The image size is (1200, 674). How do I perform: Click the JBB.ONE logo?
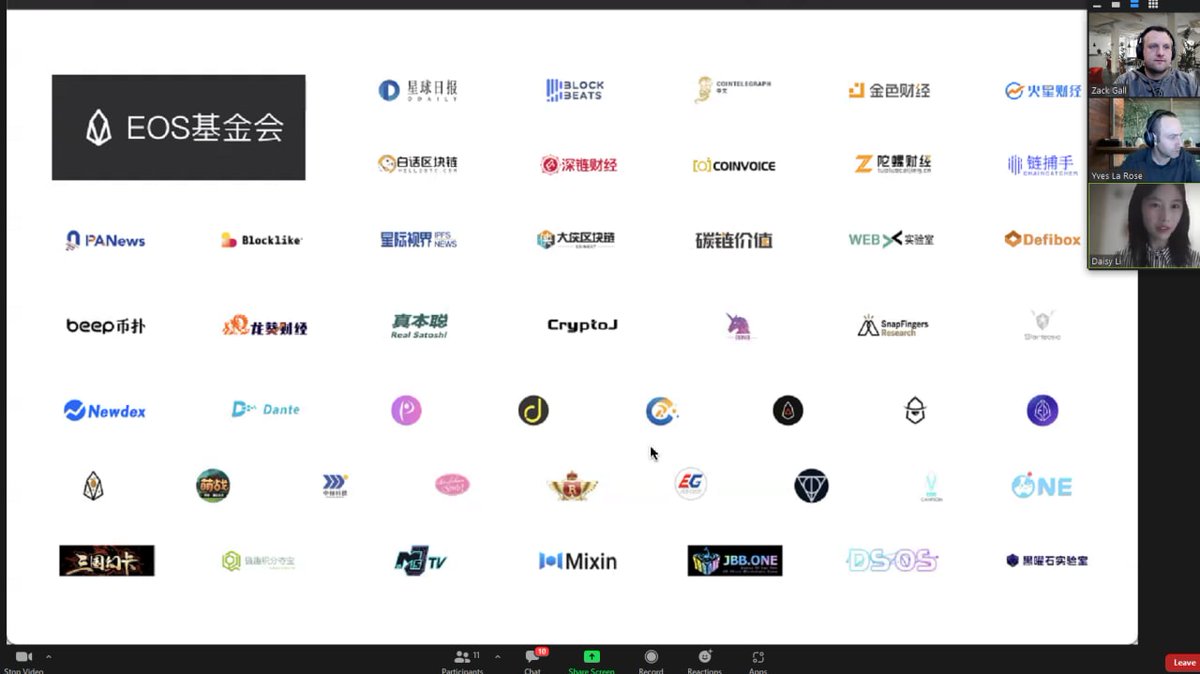(x=735, y=561)
